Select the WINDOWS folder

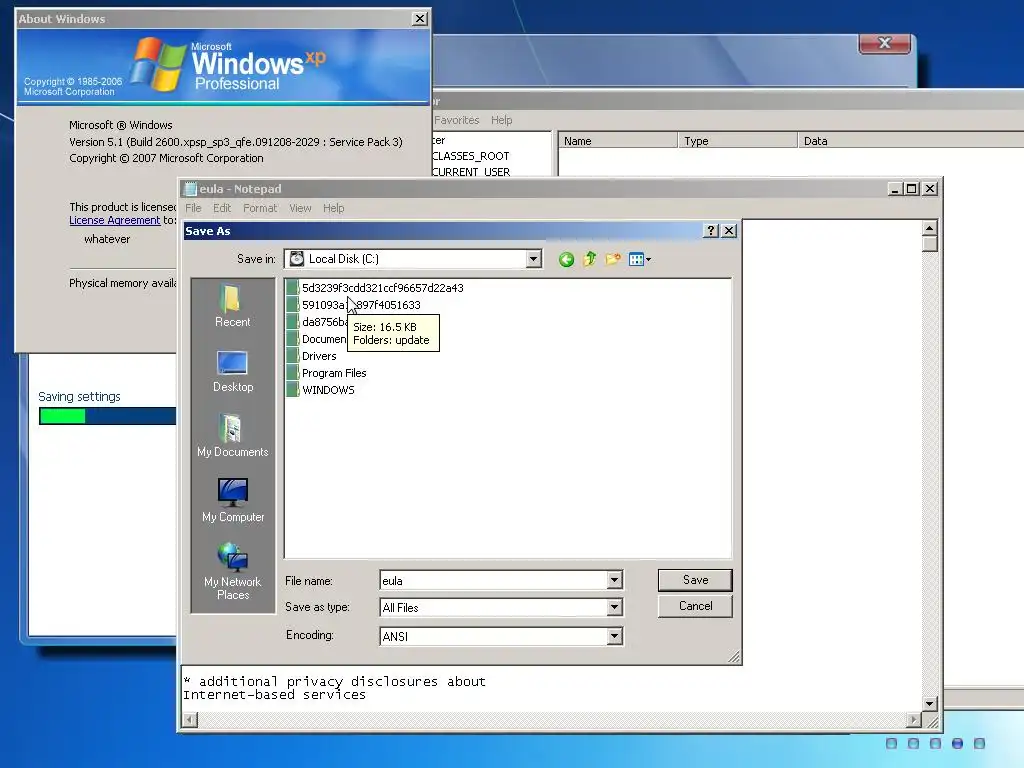tap(321, 390)
